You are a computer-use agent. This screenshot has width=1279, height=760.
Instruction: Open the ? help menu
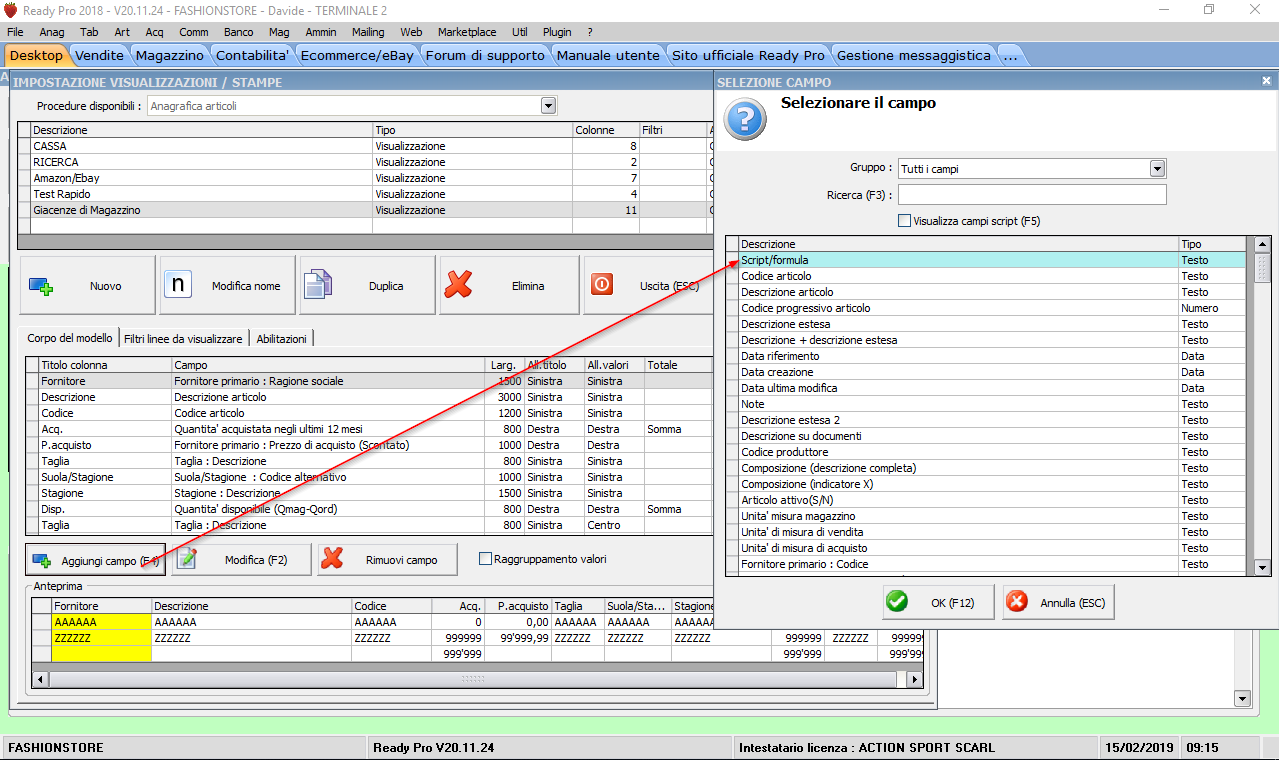pos(590,32)
